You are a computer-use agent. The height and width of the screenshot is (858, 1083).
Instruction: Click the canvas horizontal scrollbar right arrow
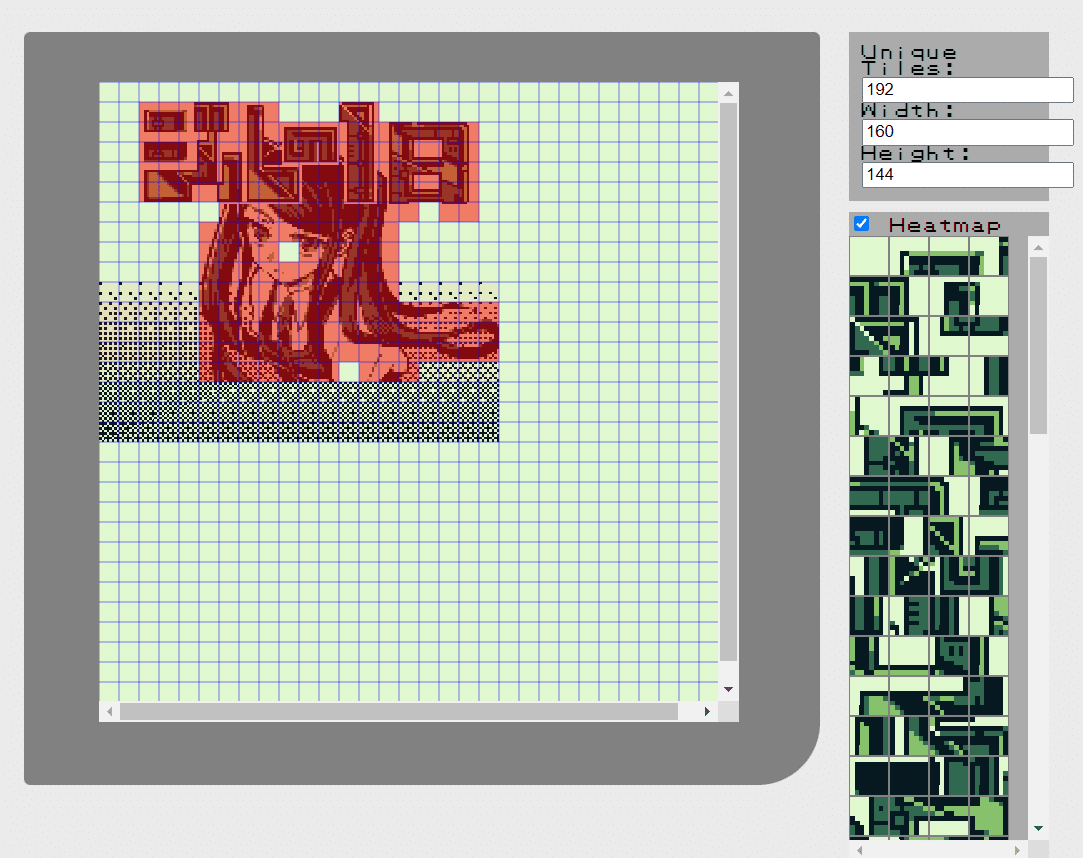pyautogui.click(x=707, y=712)
